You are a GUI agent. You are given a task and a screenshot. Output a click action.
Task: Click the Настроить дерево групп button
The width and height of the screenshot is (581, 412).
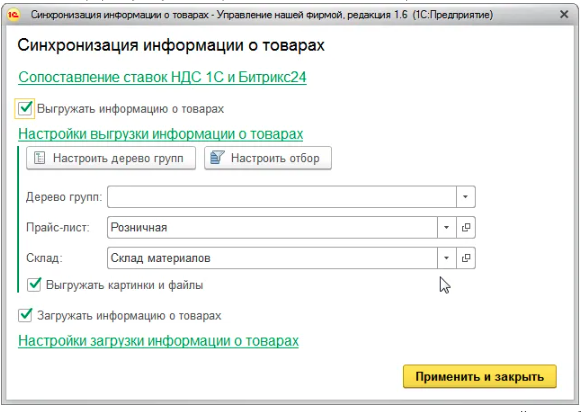click(x=111, y=158)
